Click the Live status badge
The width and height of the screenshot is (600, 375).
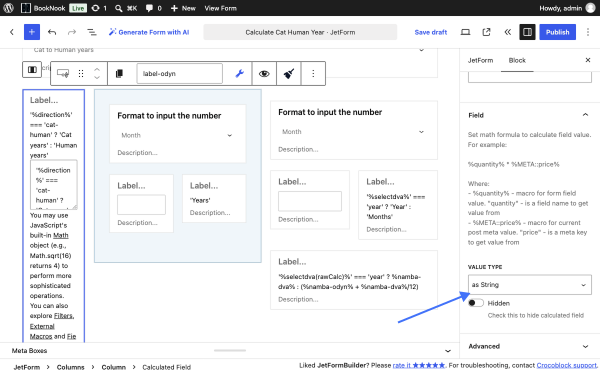(78, 8)
